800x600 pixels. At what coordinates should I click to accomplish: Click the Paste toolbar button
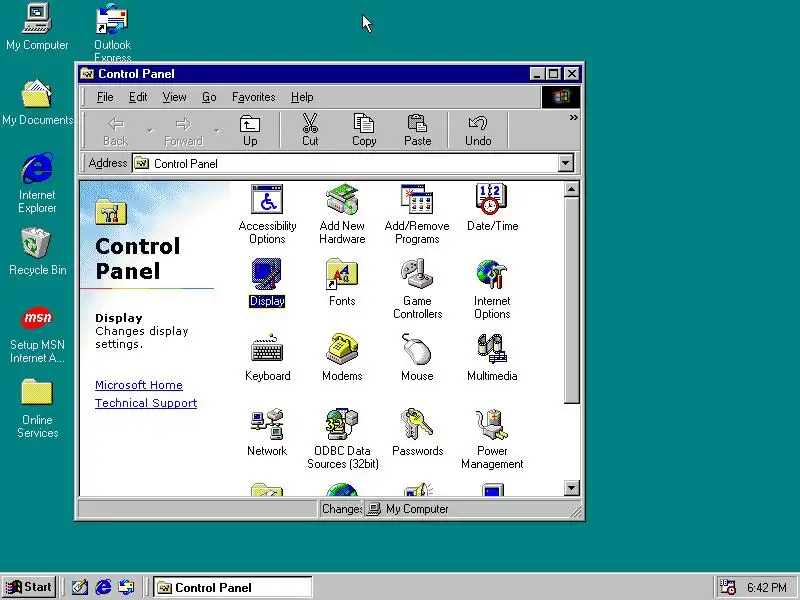(x=417, y=131)
